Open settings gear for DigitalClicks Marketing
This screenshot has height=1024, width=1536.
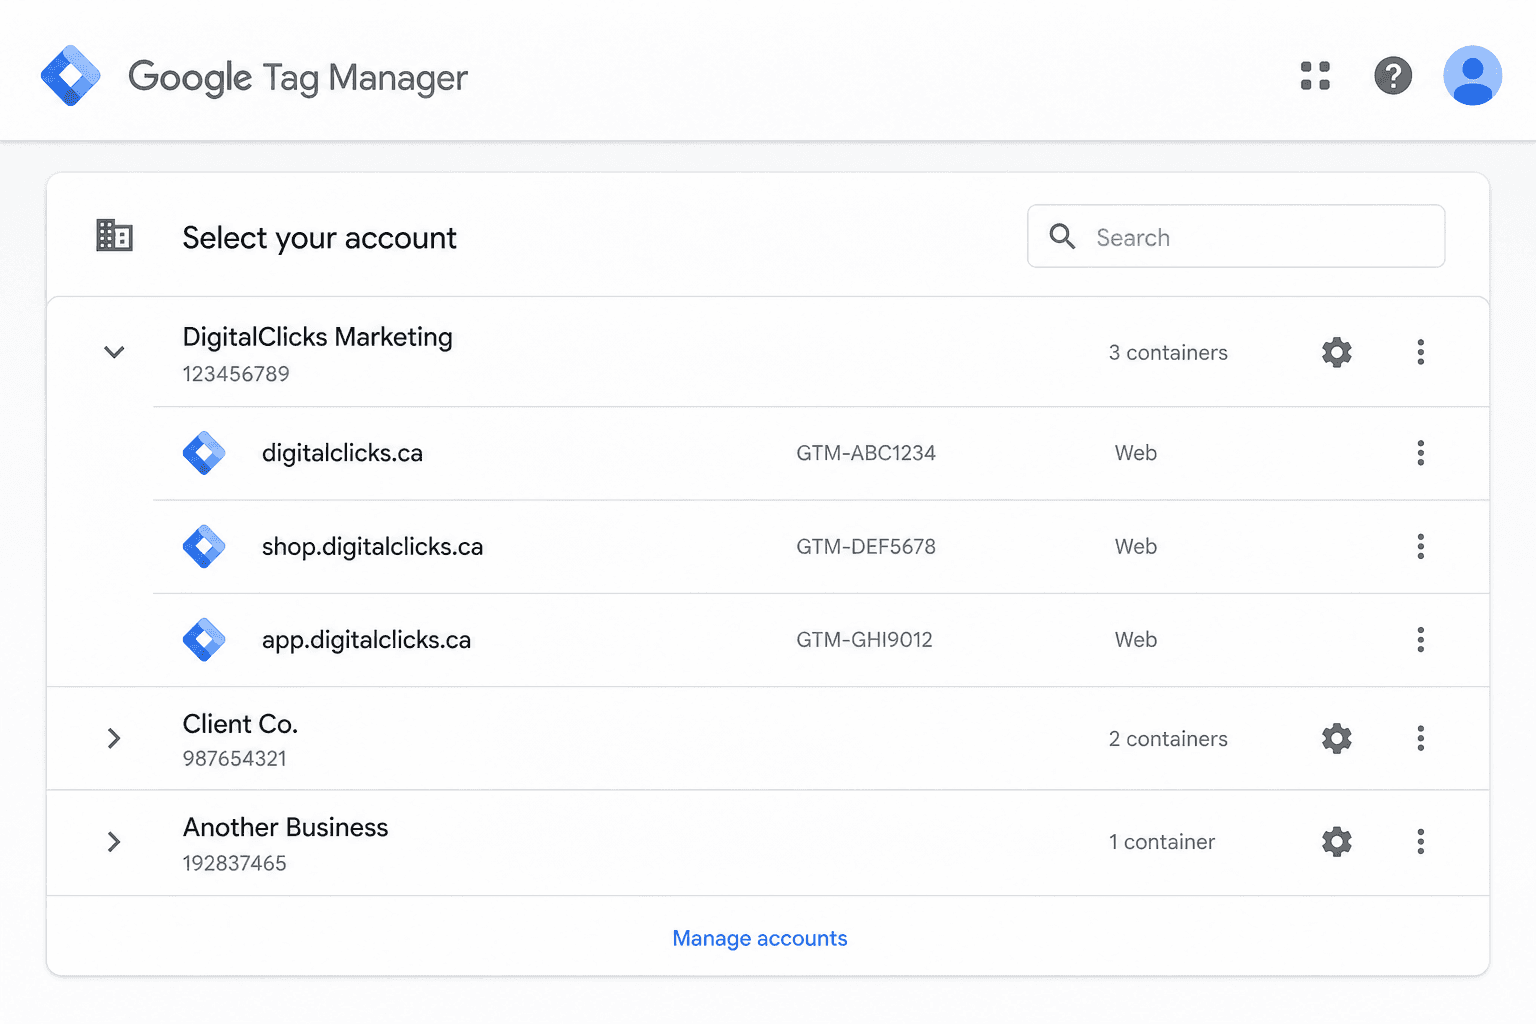click(1337, 352)
